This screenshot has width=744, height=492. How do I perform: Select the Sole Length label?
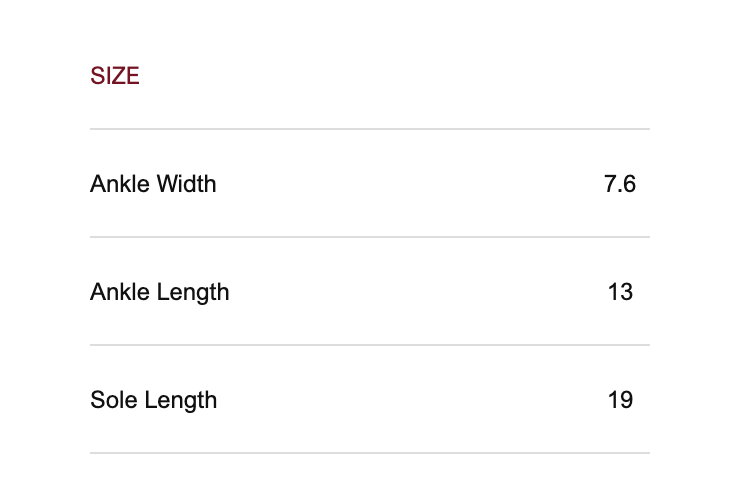click(x=153, y=400)
